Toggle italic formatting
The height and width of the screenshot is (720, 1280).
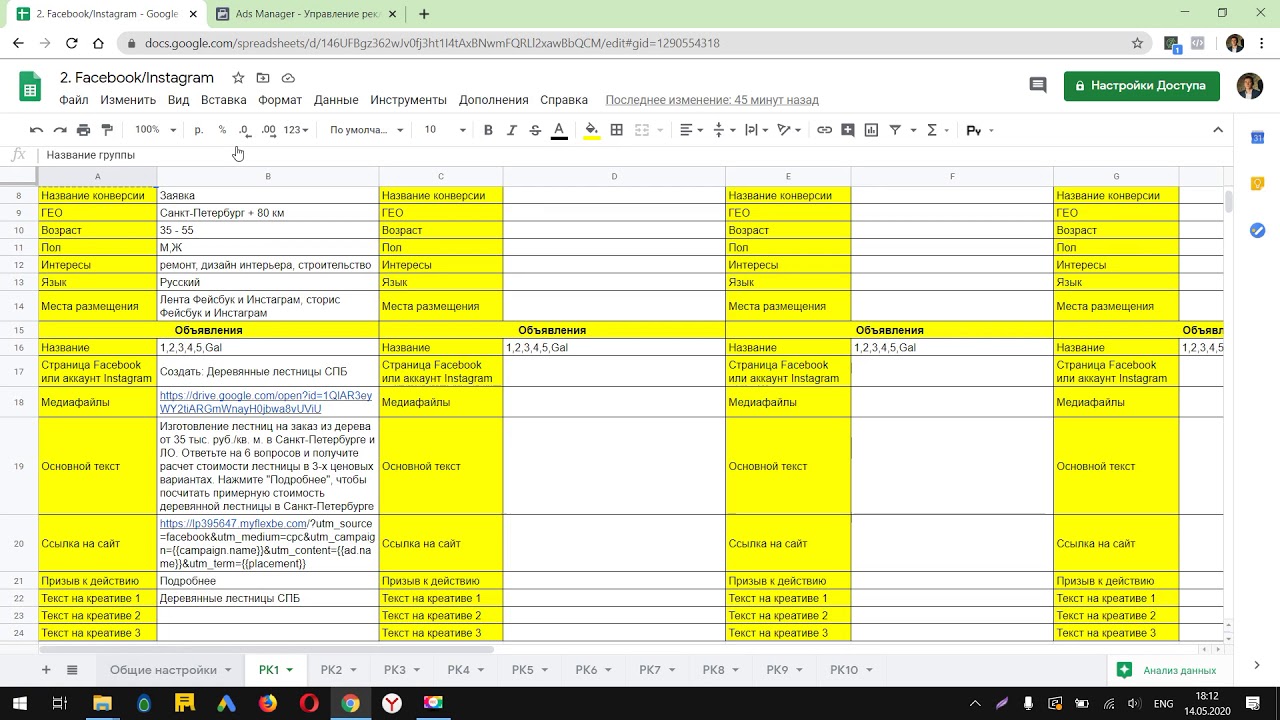[x=512, y=130]
